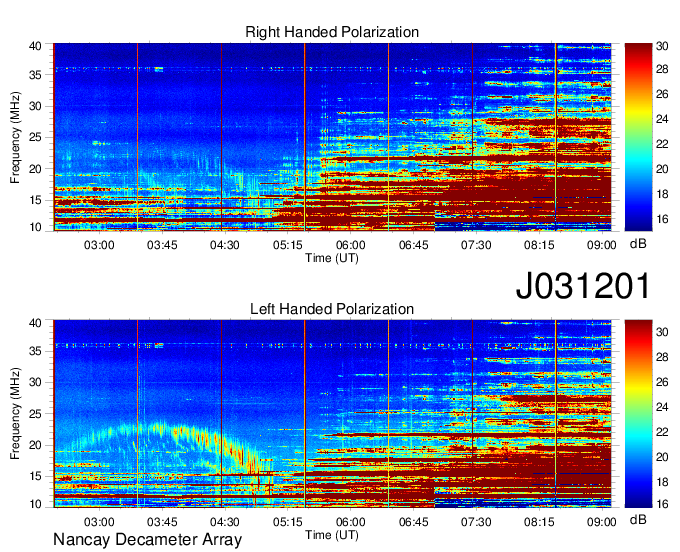This screenshot has height=552, width=680.
Task: Click the 18 dB value on Right Handed color scale
Action: [x=662, y=194]
